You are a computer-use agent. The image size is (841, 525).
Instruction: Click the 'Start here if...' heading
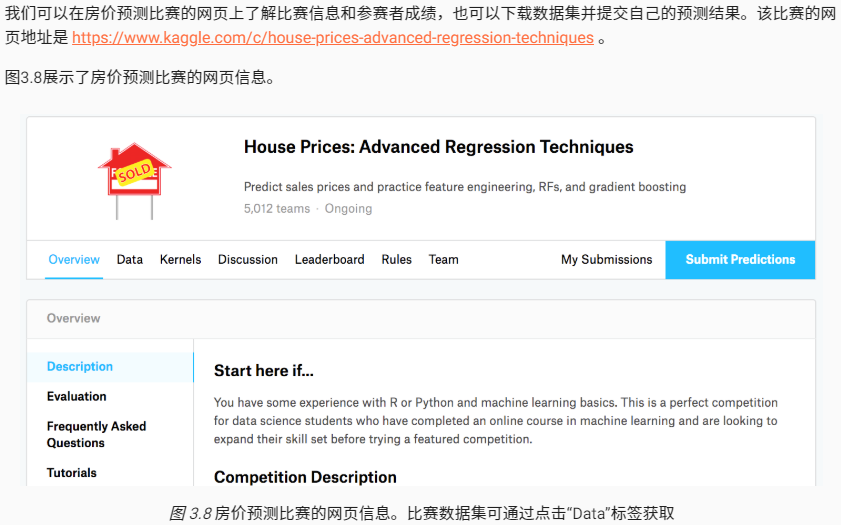pyautogui.click(x=263, y=371)
